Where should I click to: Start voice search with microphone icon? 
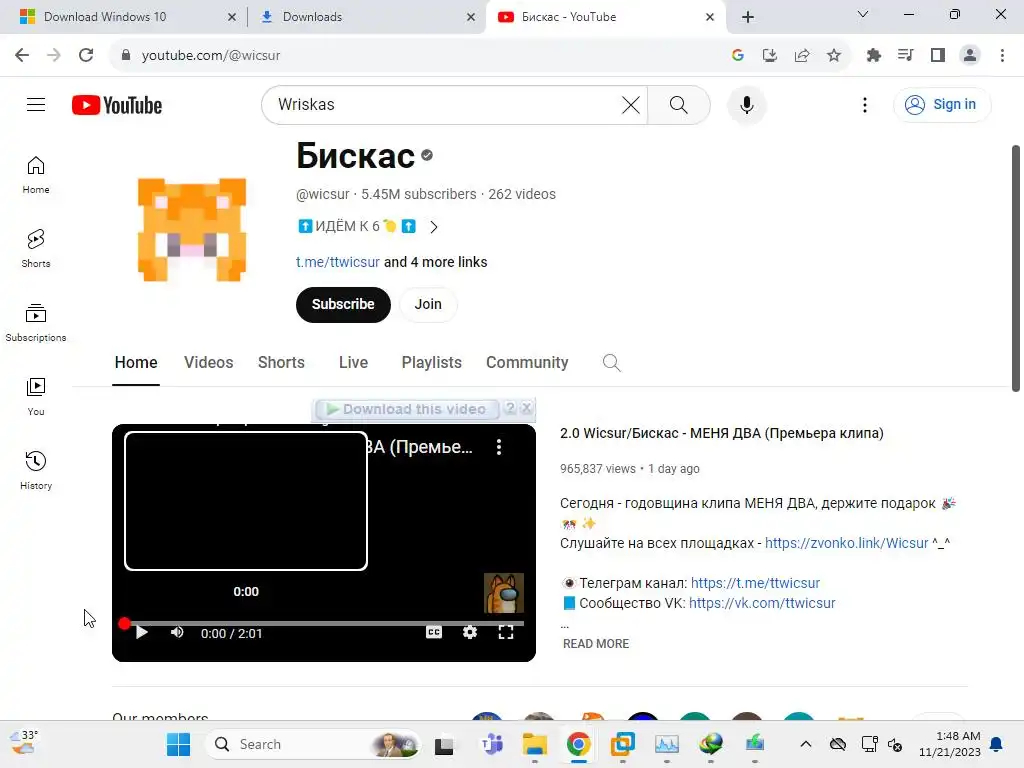[746, 104]
